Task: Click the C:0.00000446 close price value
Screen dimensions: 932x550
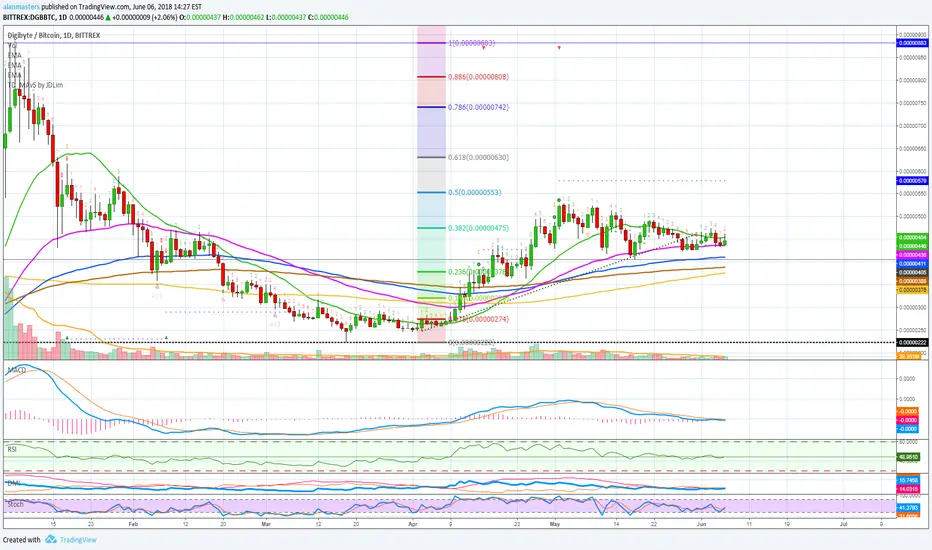Action: point(330,17)
